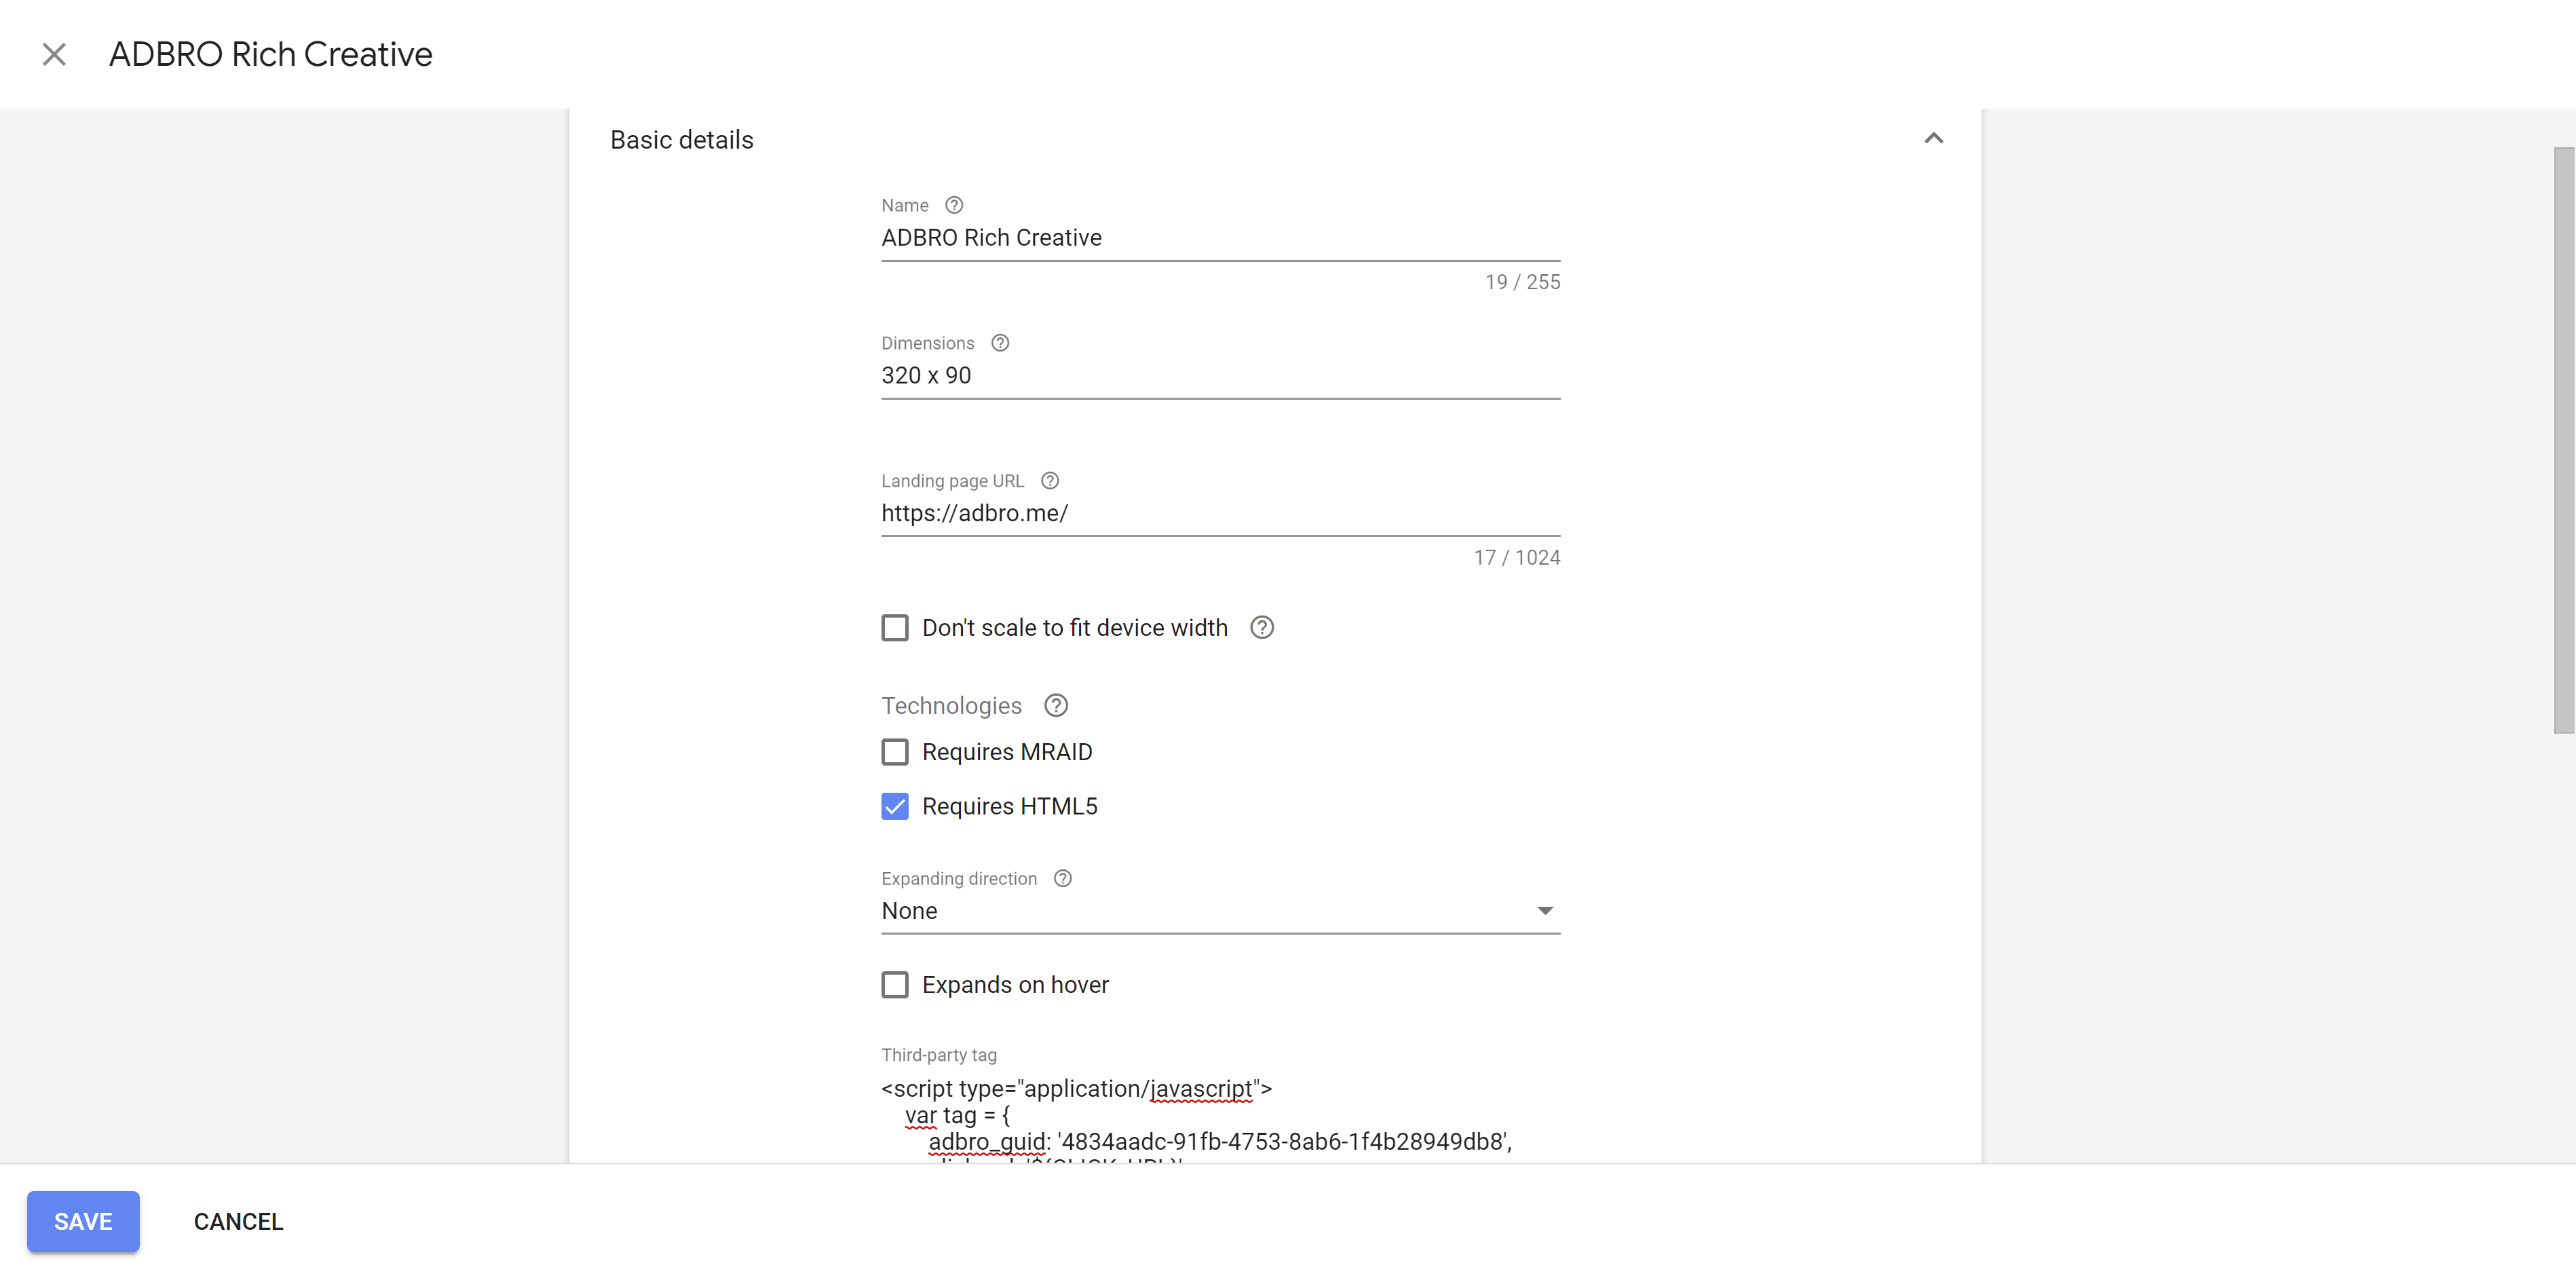The width and height of the screenshot is (2576, 1276).
Task: Click the Basic details heading
Action: (x=682, y=140)
